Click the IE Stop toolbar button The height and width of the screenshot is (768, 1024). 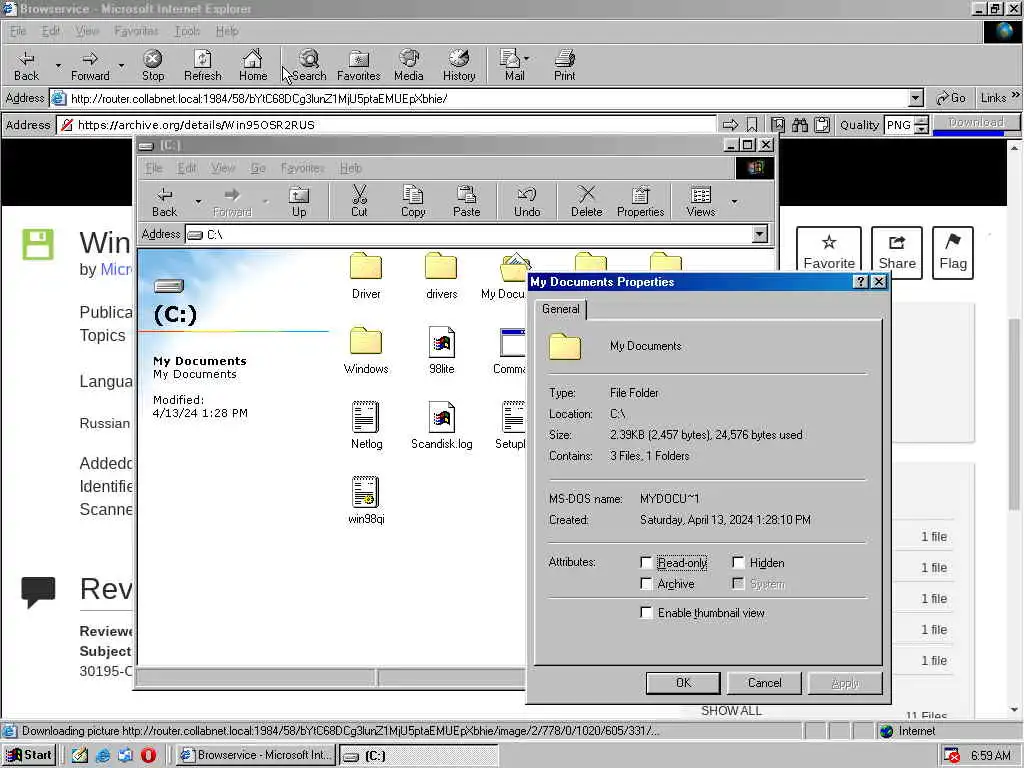153,65
